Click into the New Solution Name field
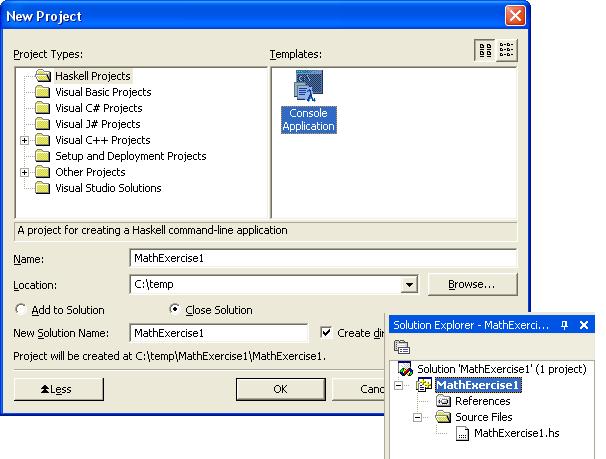 point(219,333)
